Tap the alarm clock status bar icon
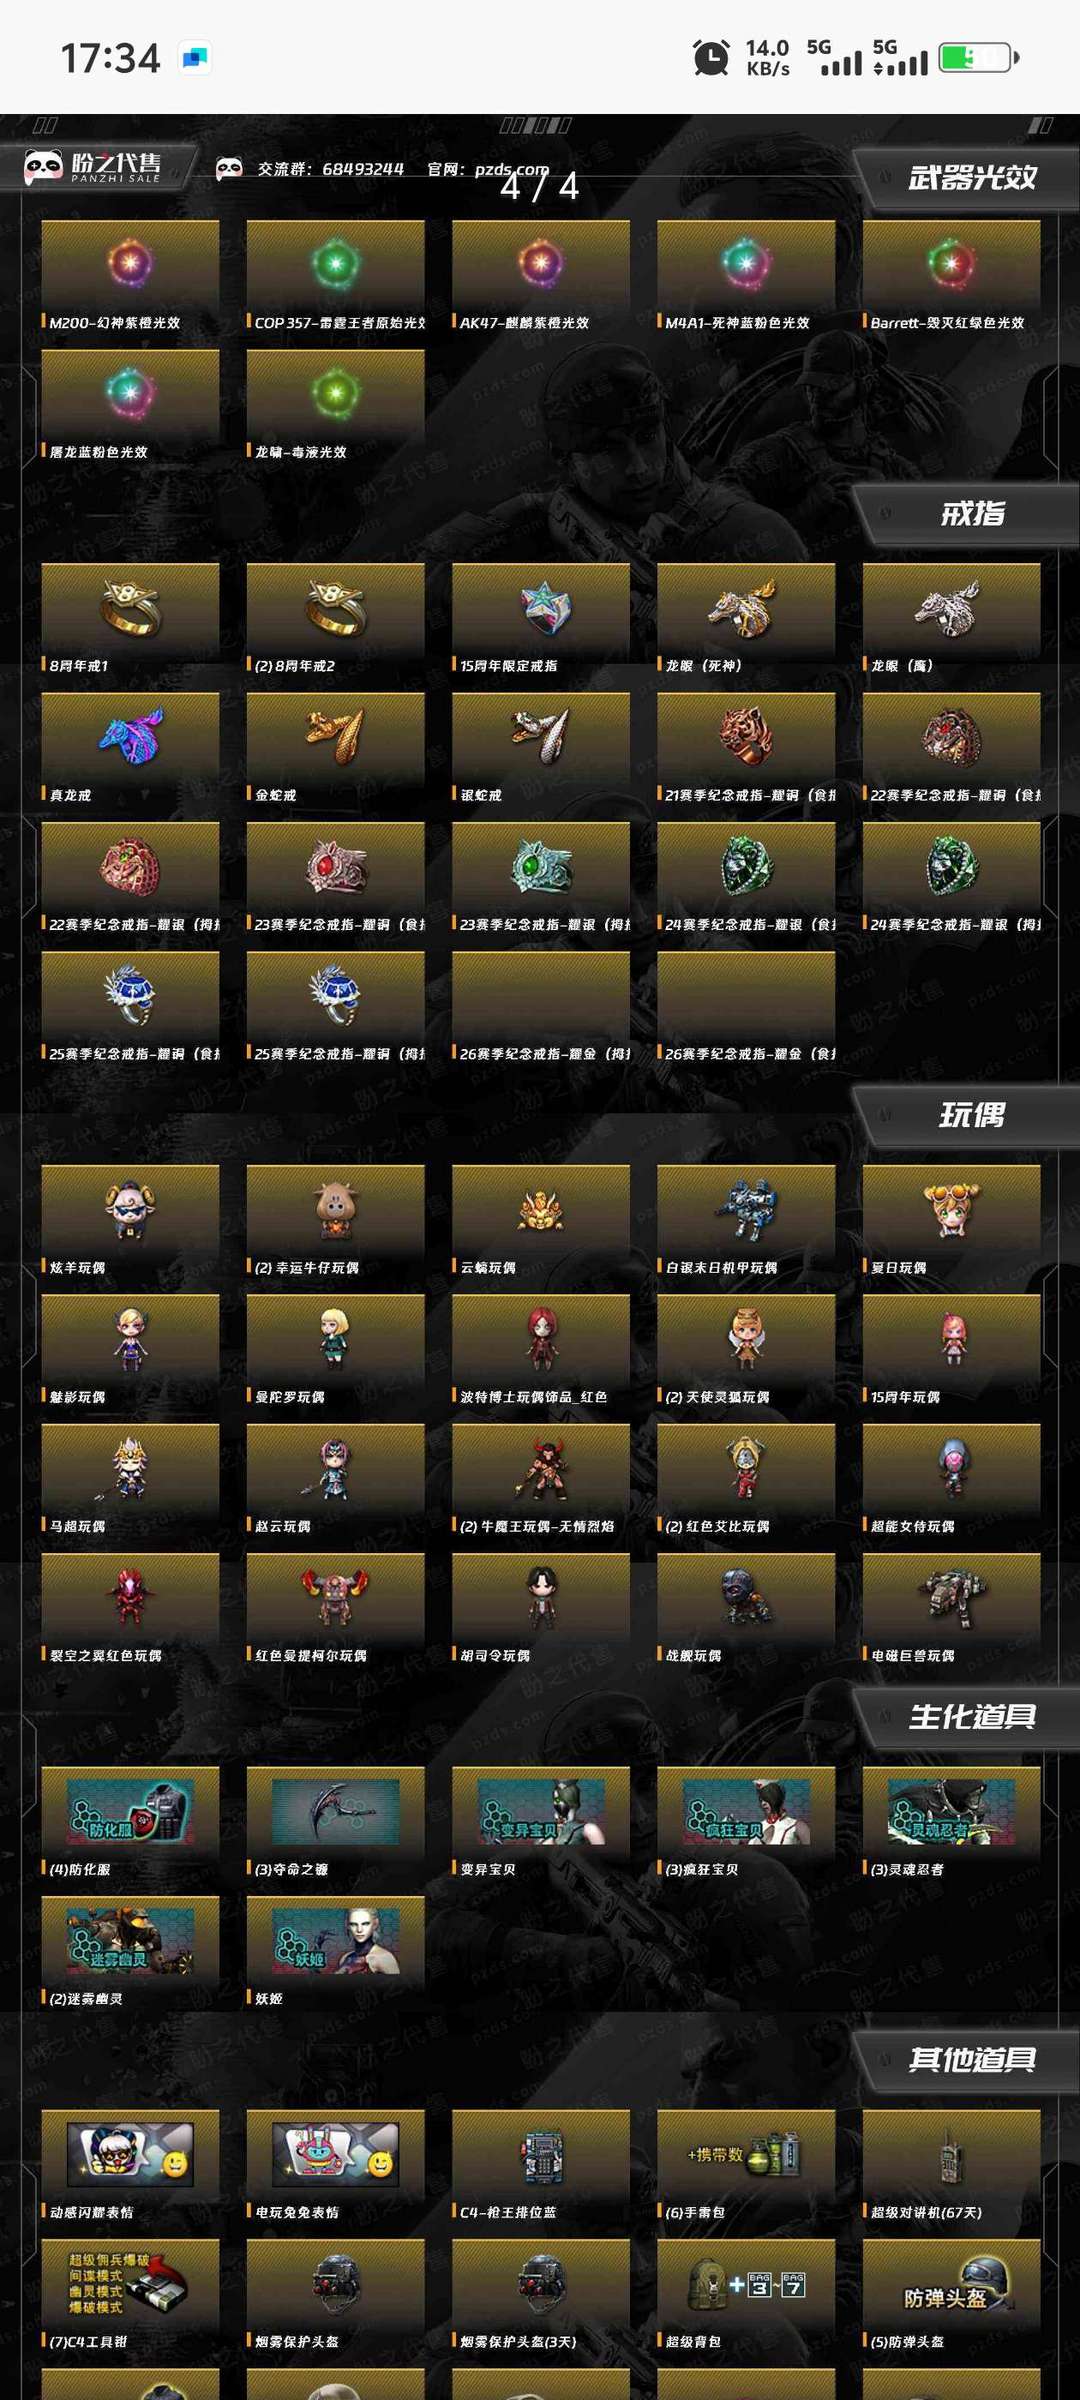Screen dimensions: 1080x2400 [711, 57]
